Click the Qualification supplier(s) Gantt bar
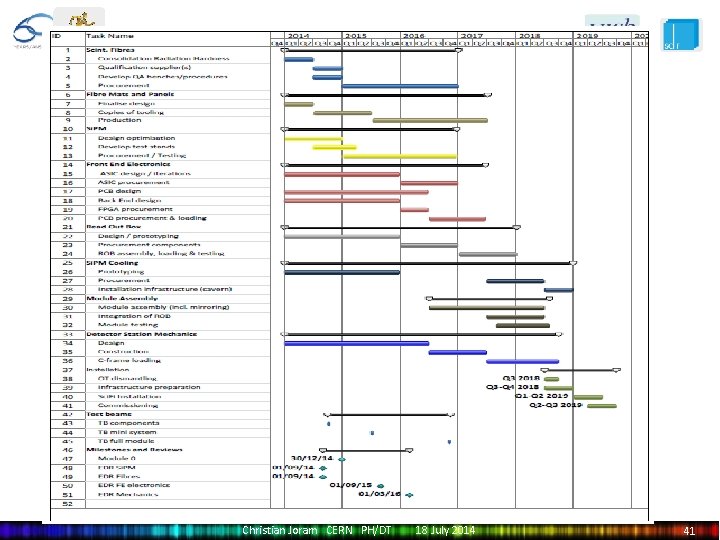The height and width of the screenshot is (540, 720). point(327,68)
